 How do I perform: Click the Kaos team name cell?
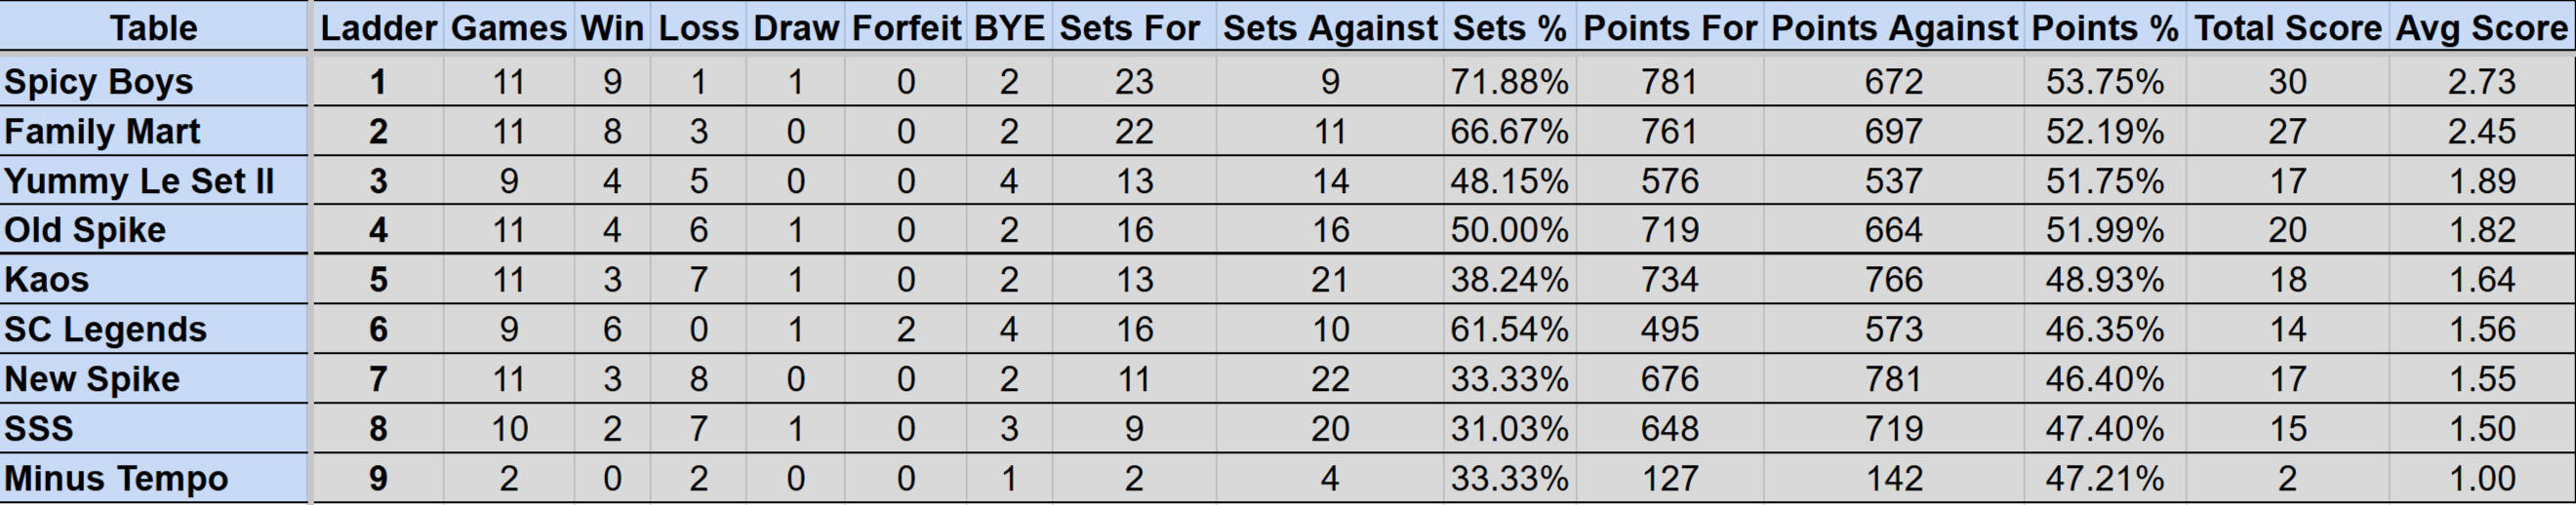tap(47, 280)
